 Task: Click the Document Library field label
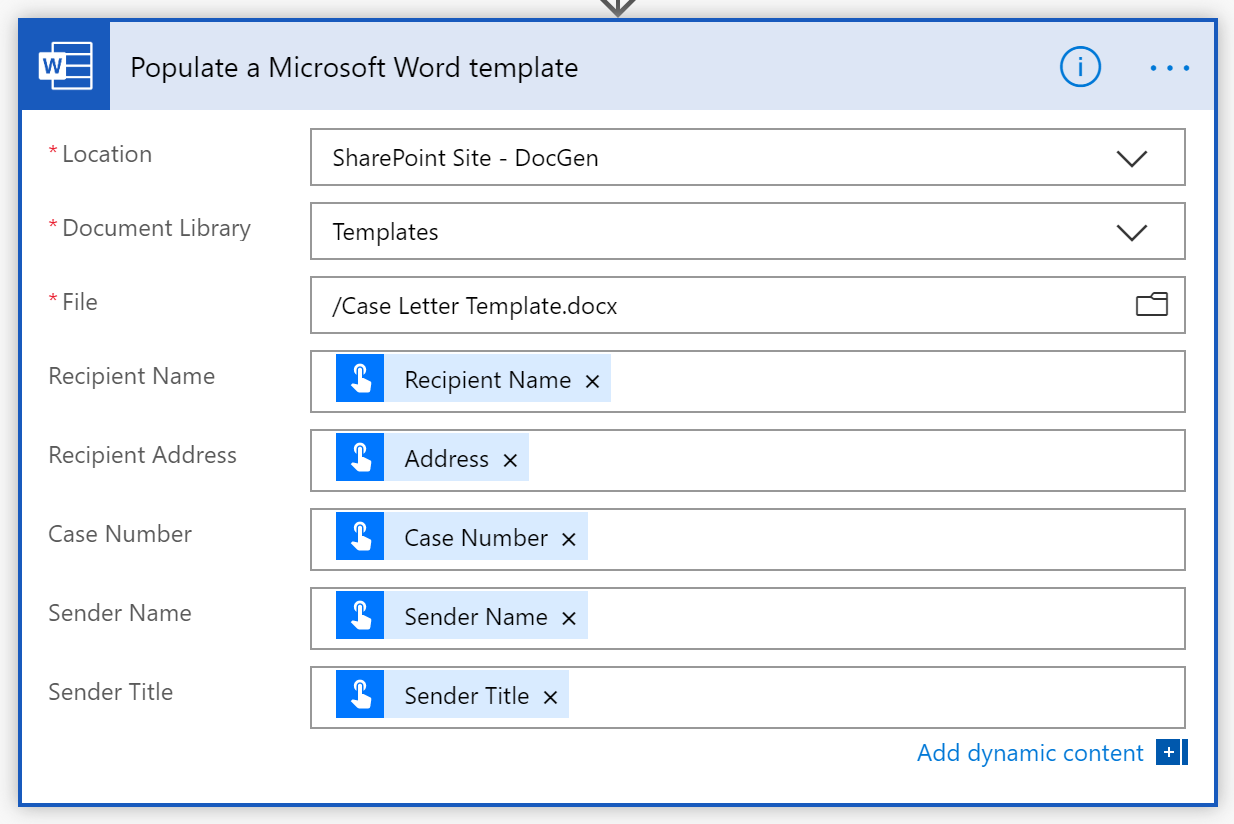156,228
